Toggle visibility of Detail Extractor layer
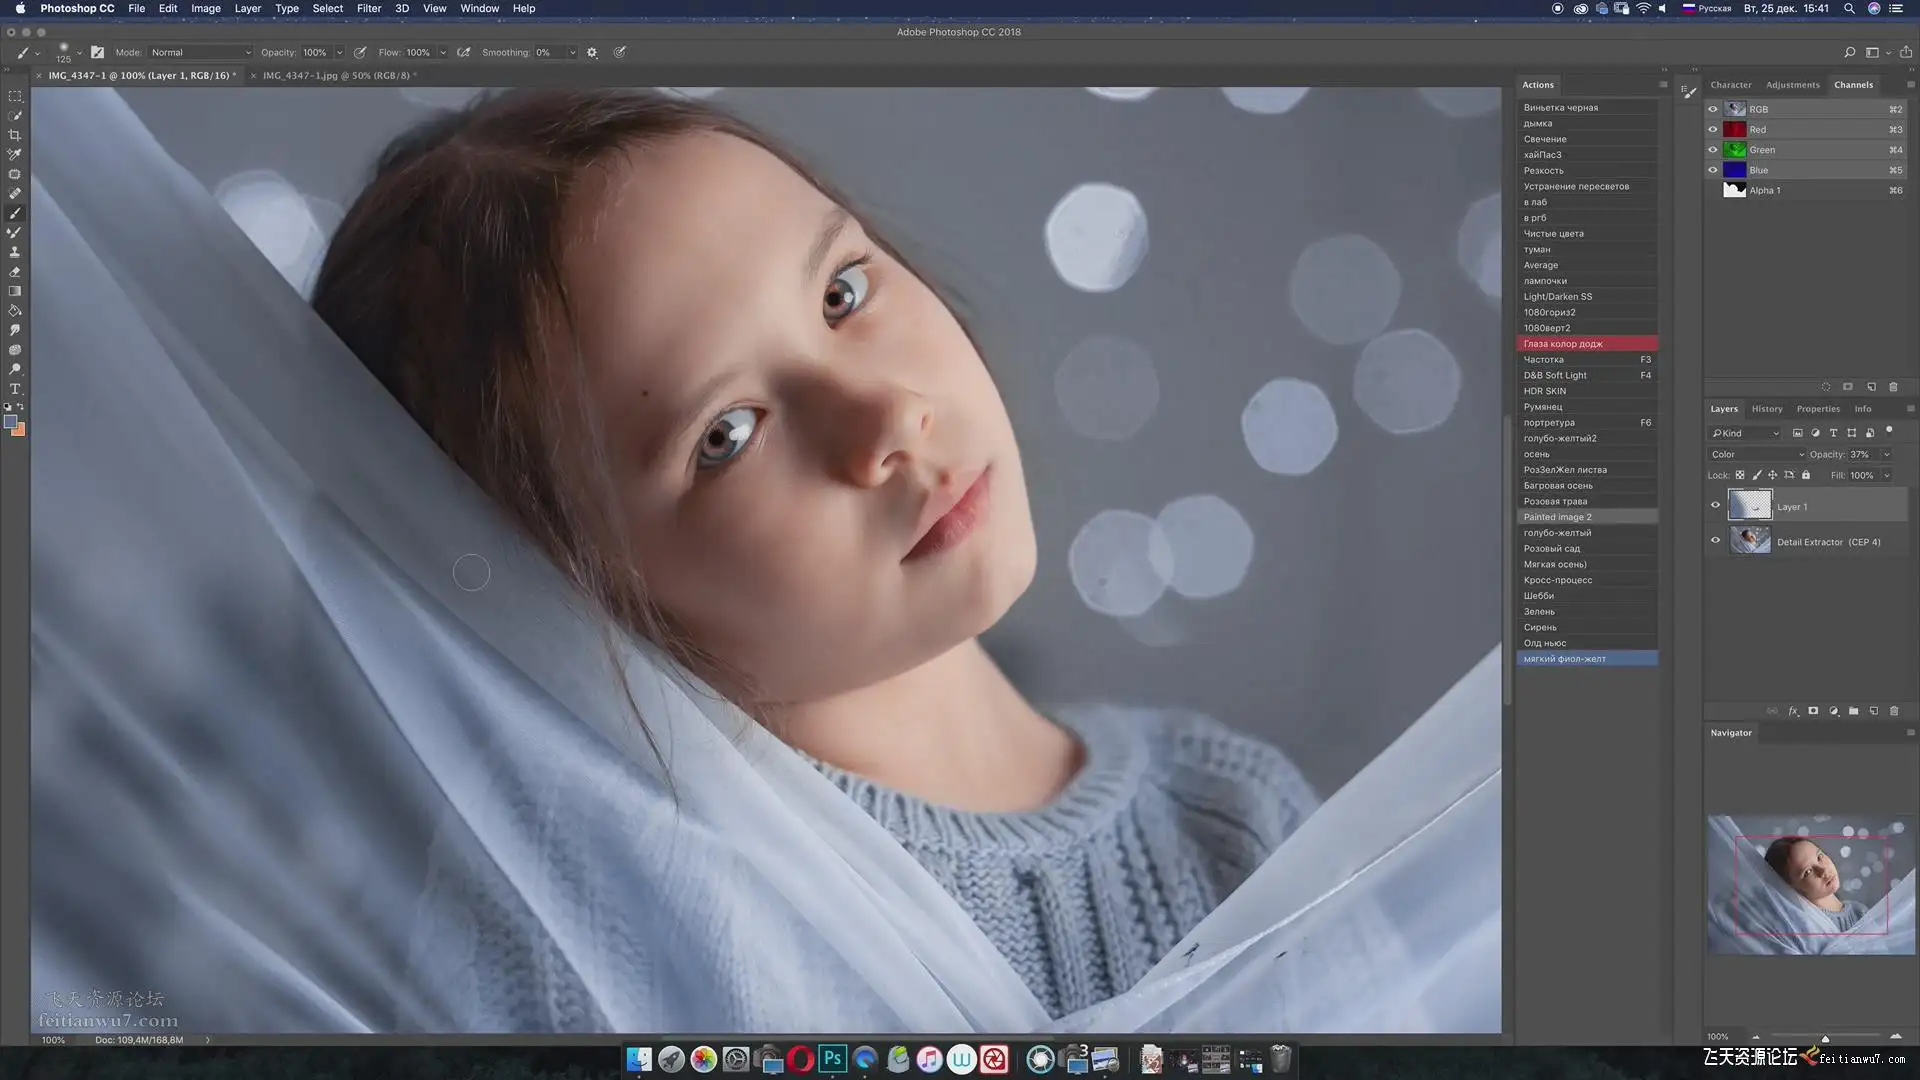Screen dimensions: 1920x1080 (x=1715, y=541)
